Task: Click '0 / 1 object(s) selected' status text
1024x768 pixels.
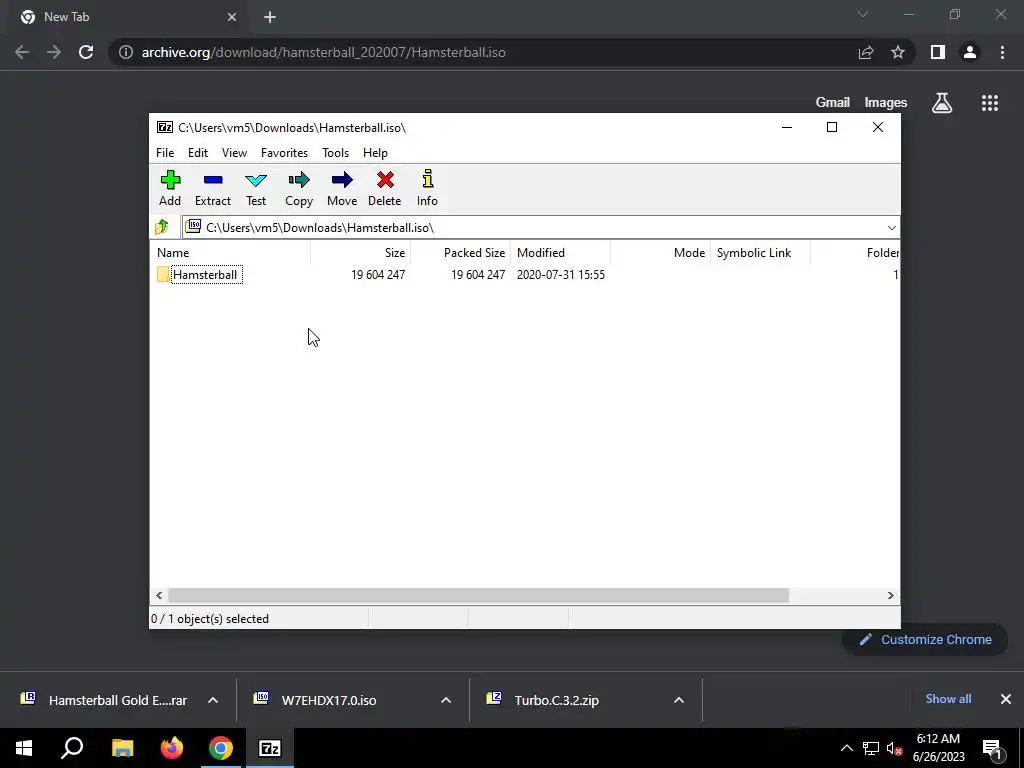Action: (210, 619)
